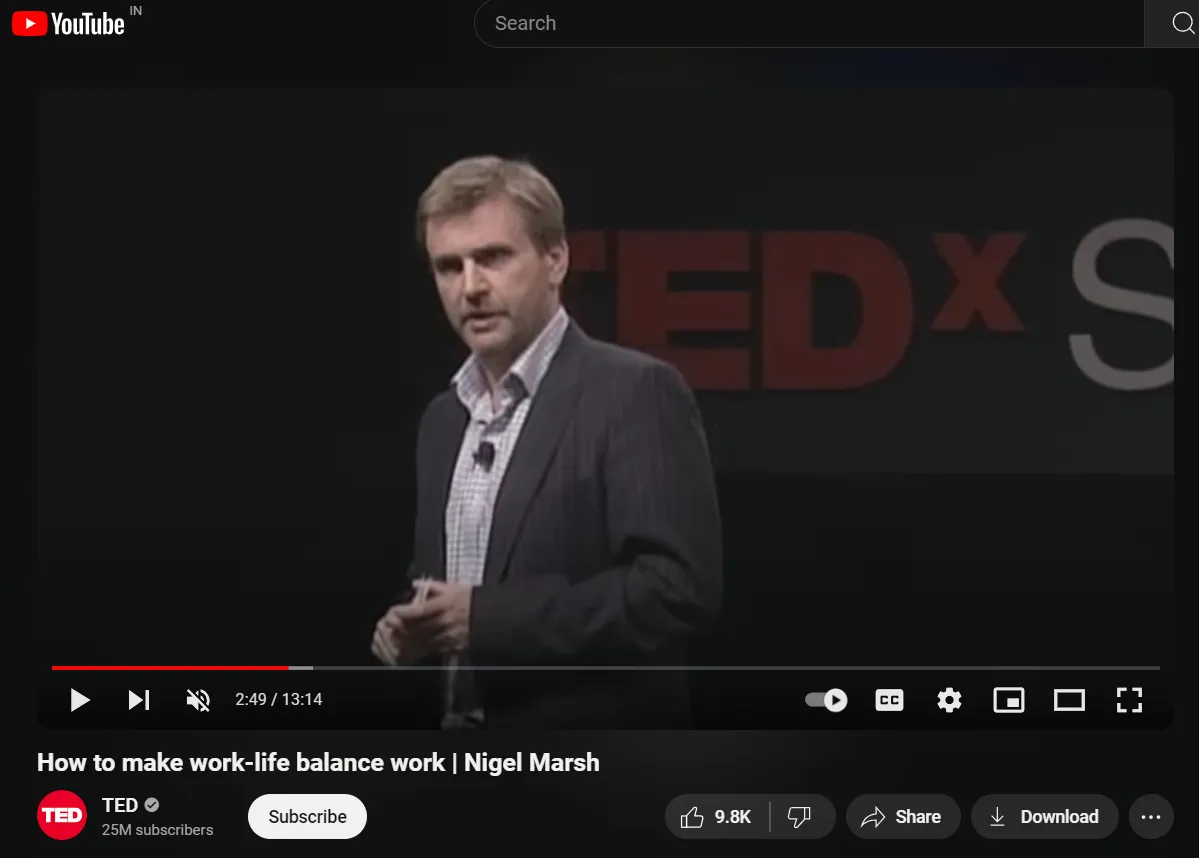The width and height of the screenshot is (1199, 858).
Task: Open the player settings gear
Action: (x=949, y=700)
